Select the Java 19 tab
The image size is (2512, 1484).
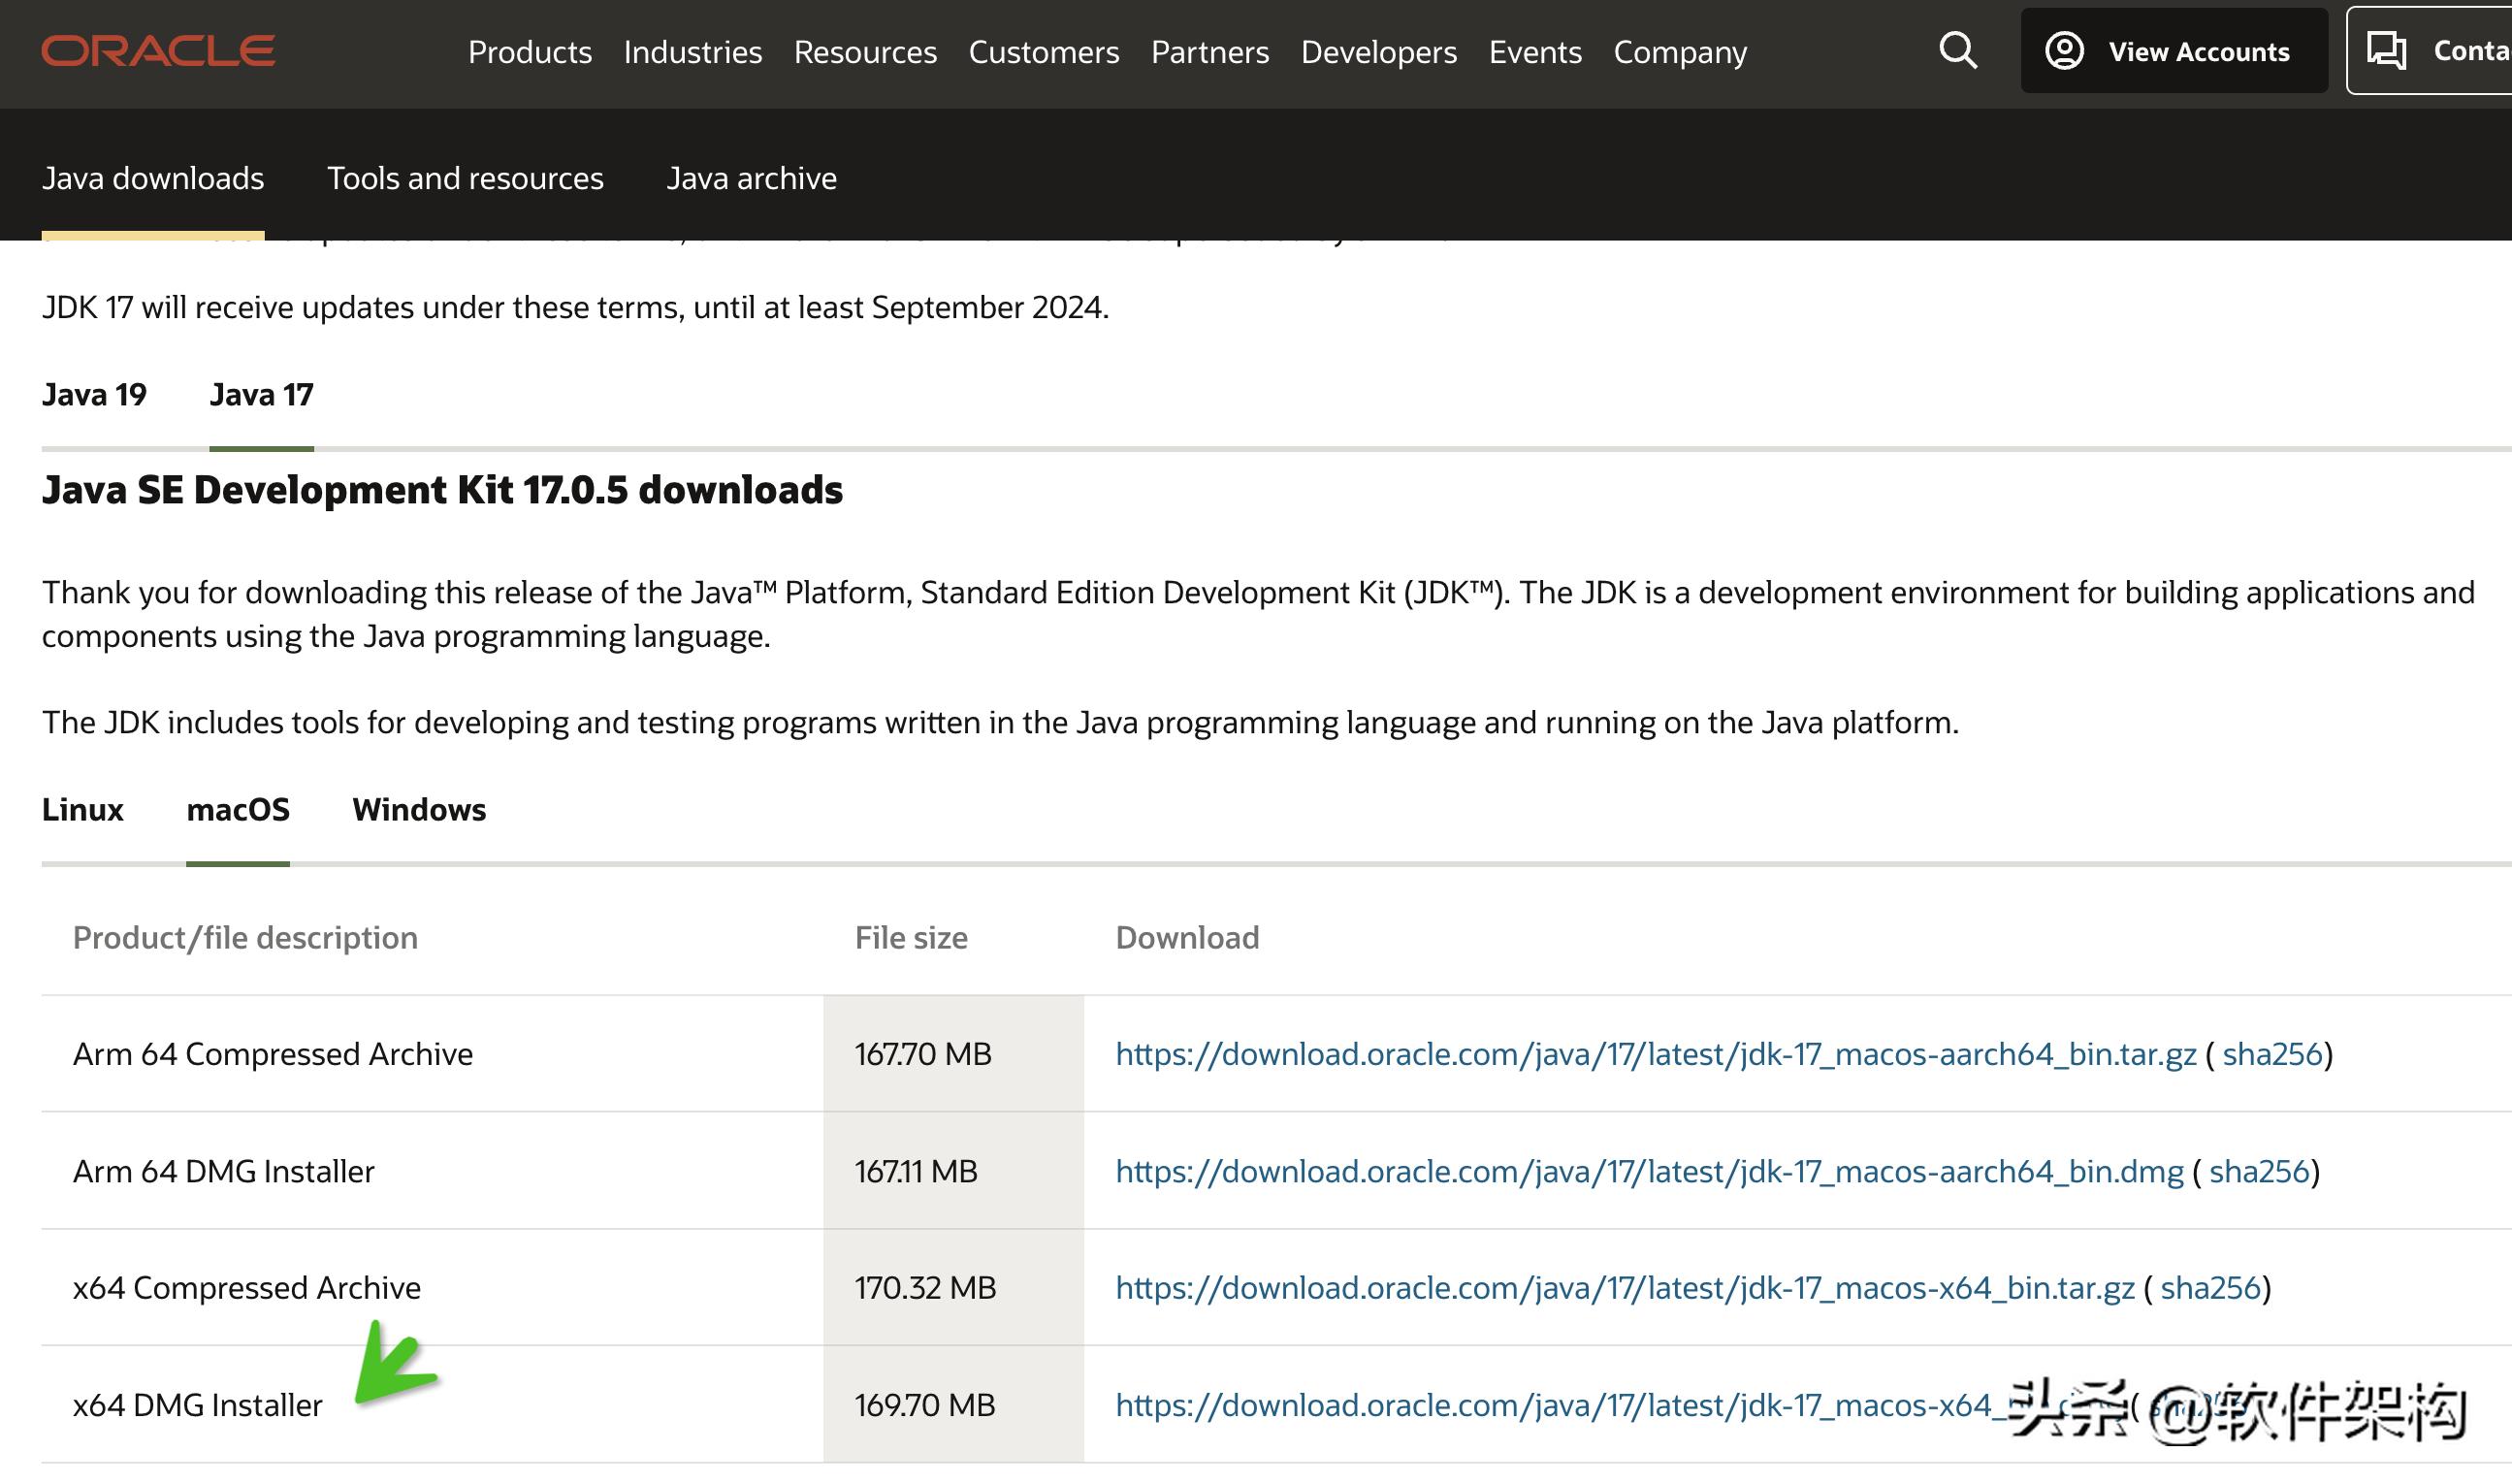94,395
